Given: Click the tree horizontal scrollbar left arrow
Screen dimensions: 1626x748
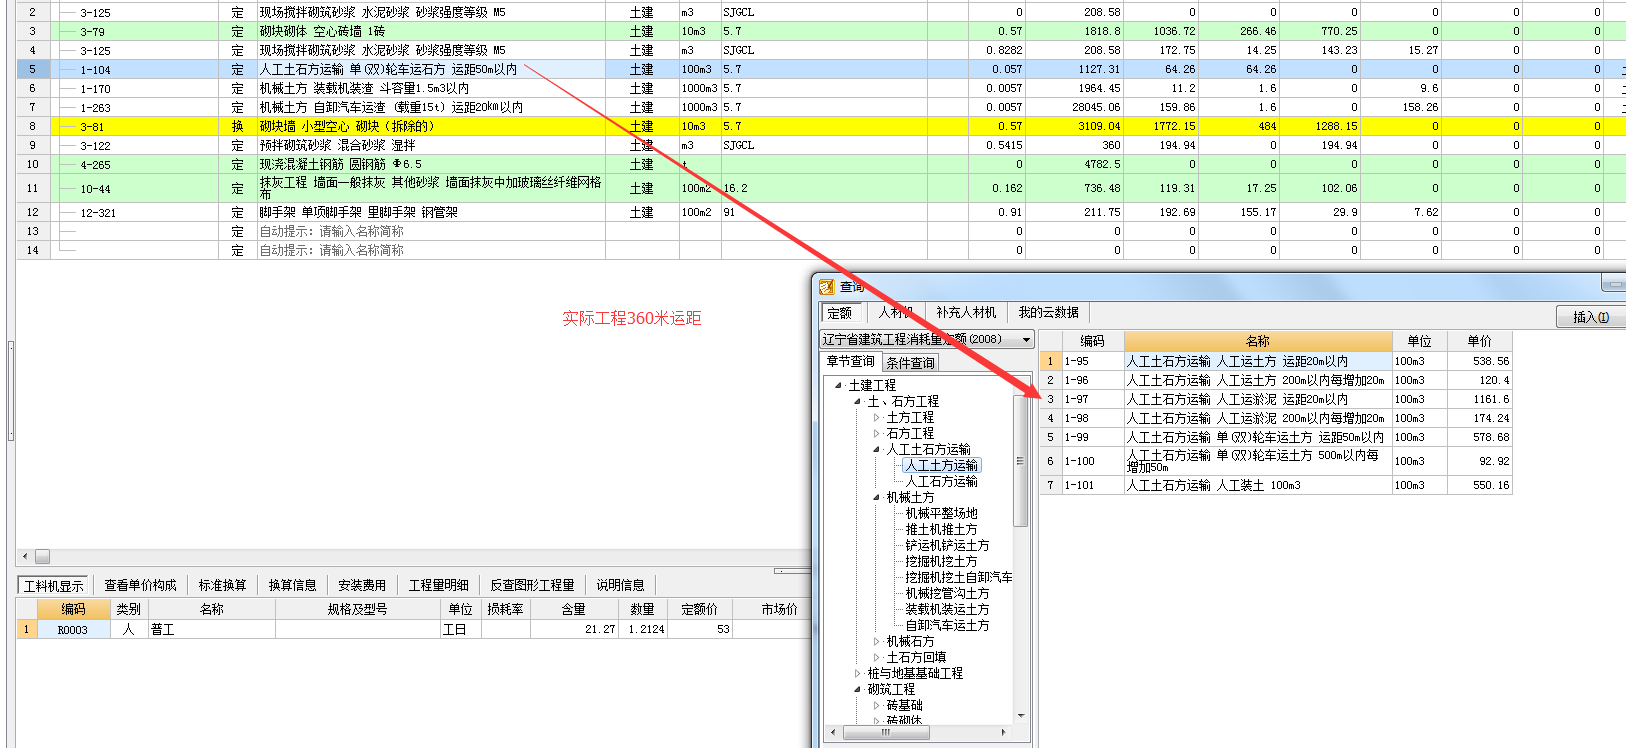Looking at the screenshot, I should tap(834, 732).
